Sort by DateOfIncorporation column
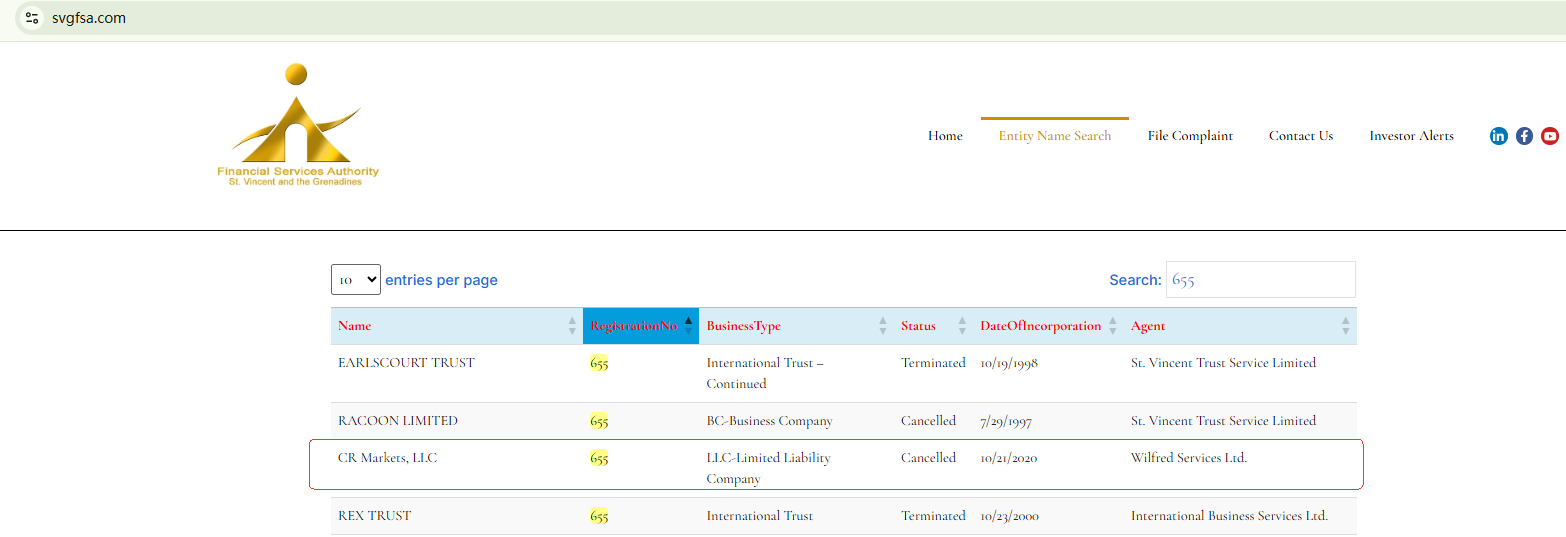 click(1113, 326)
